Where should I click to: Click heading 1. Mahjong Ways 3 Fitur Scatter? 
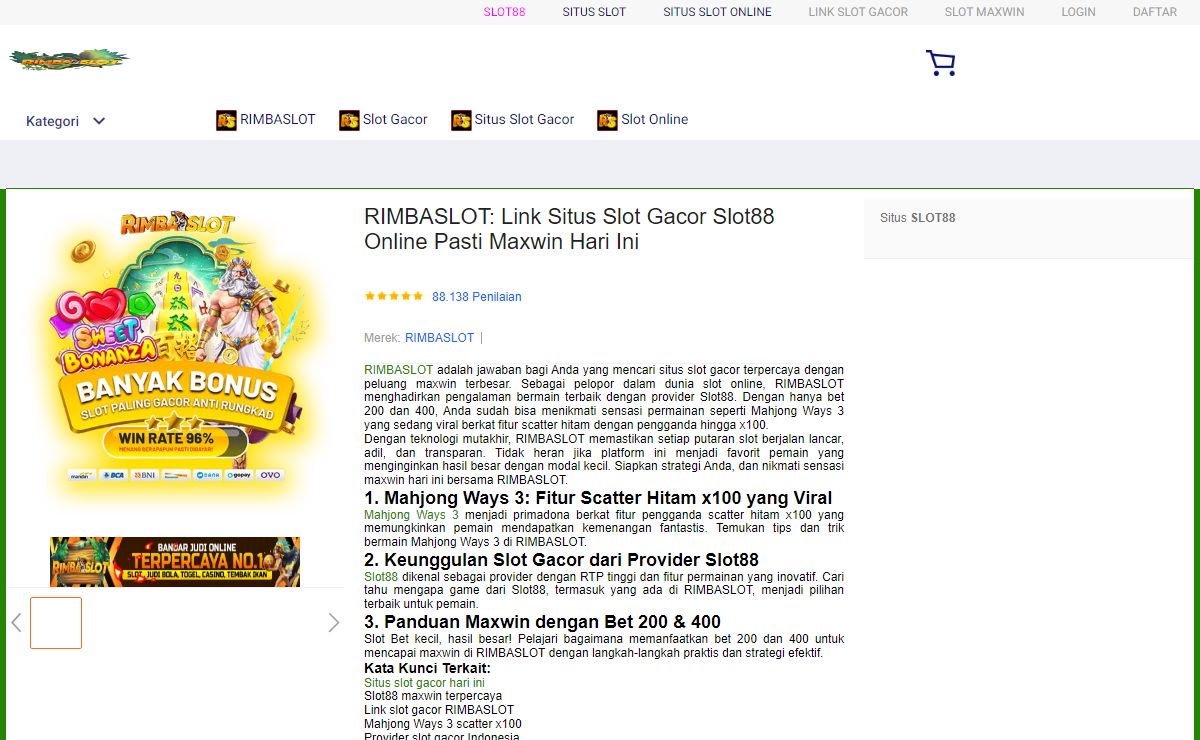[598, 498]
